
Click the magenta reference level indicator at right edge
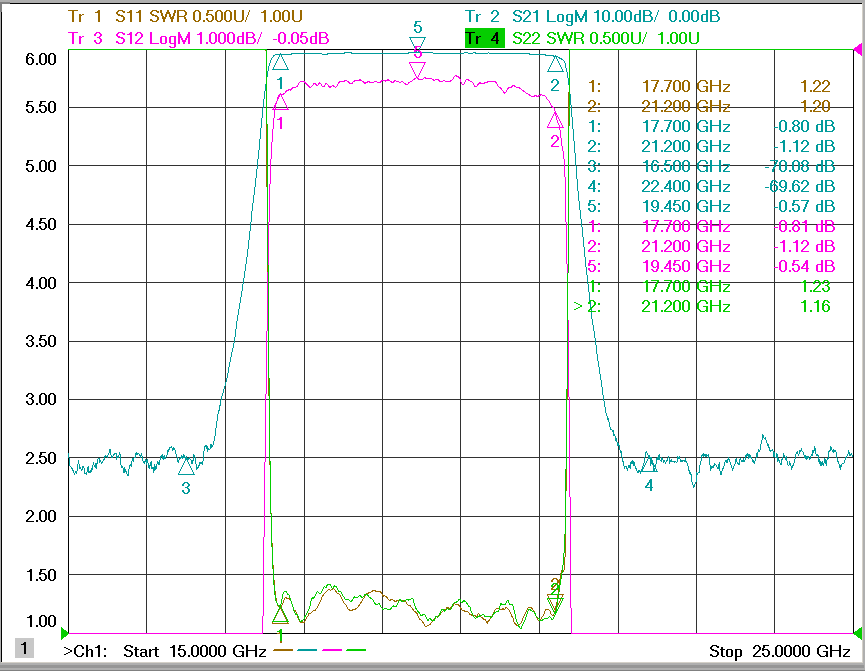tap(858, 50)
